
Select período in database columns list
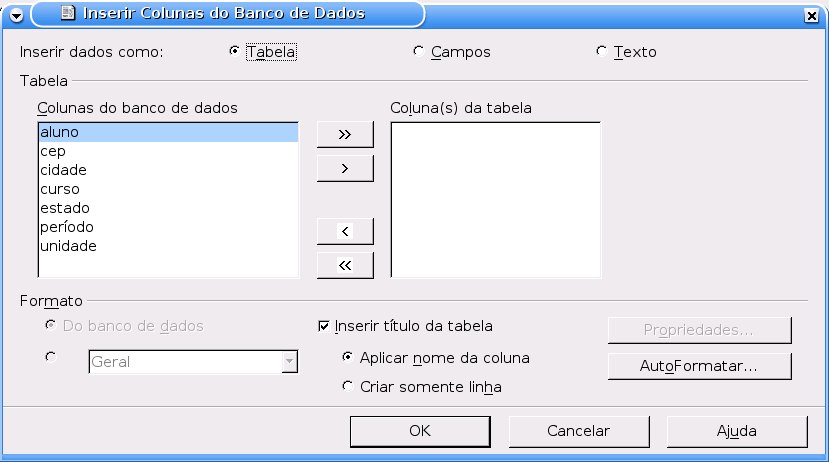click(168, 227)
